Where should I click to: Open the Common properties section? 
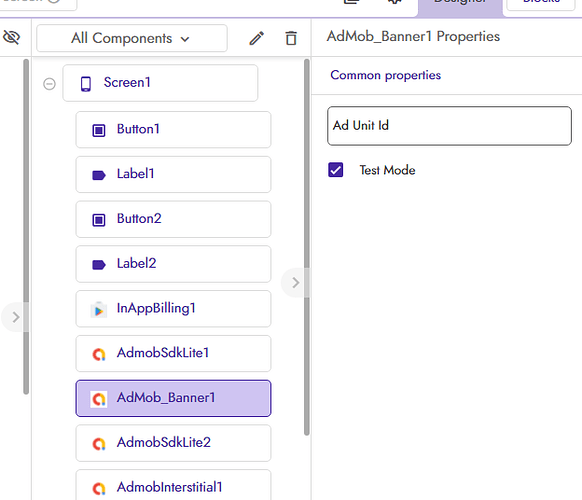pyautogui.click(x=386, y=75)
